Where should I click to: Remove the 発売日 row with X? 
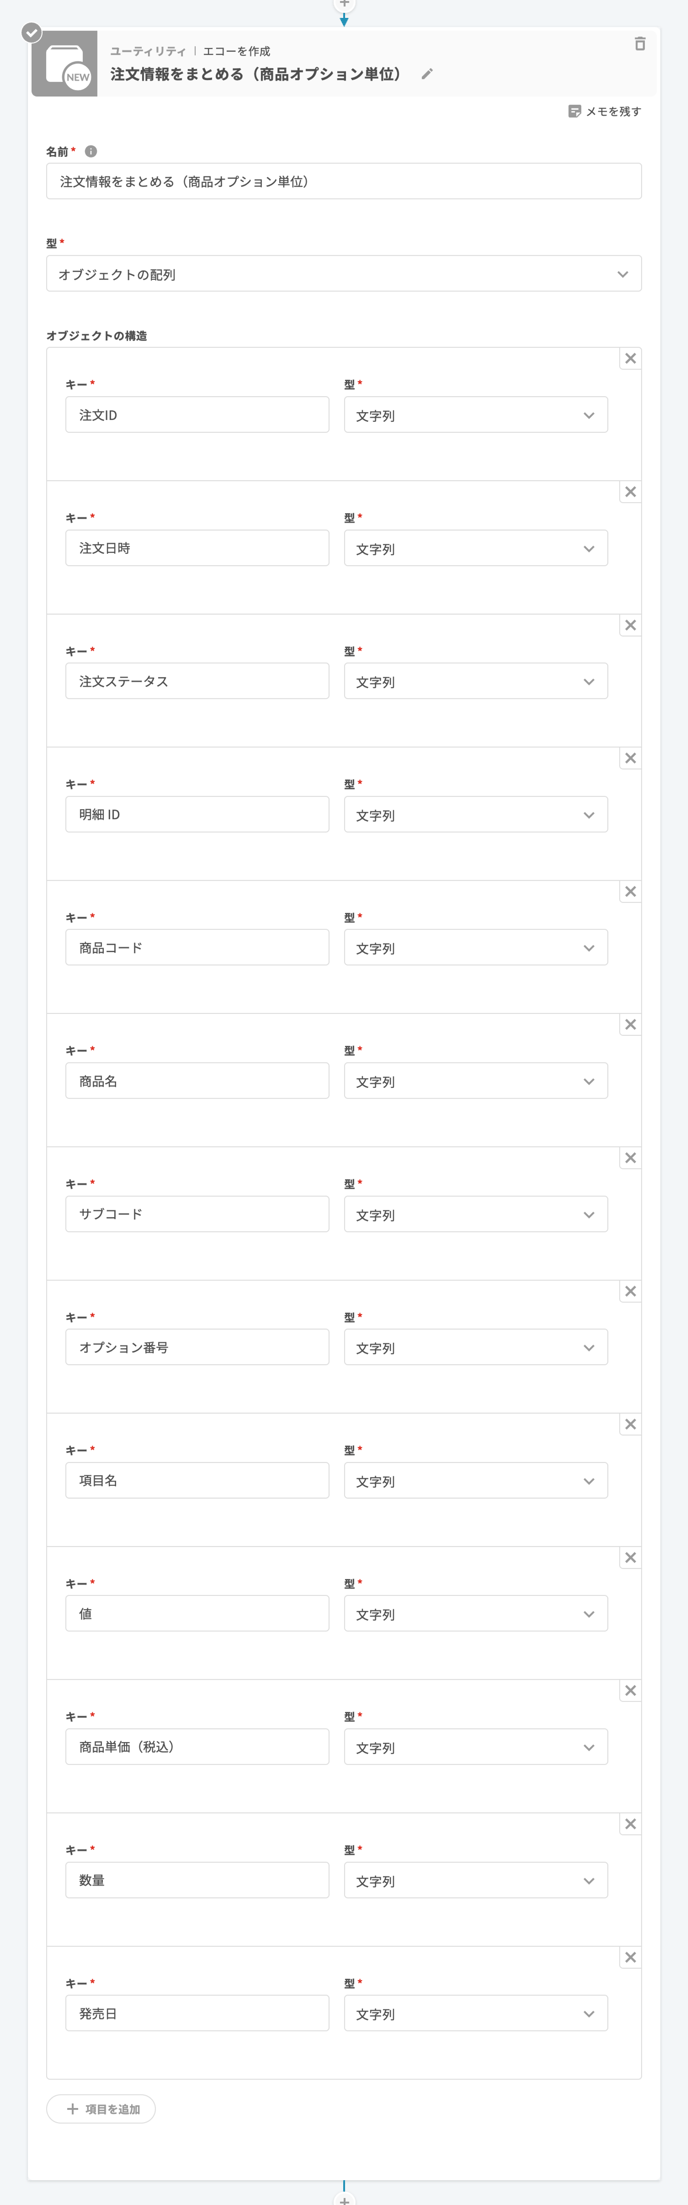[630, 1957]
